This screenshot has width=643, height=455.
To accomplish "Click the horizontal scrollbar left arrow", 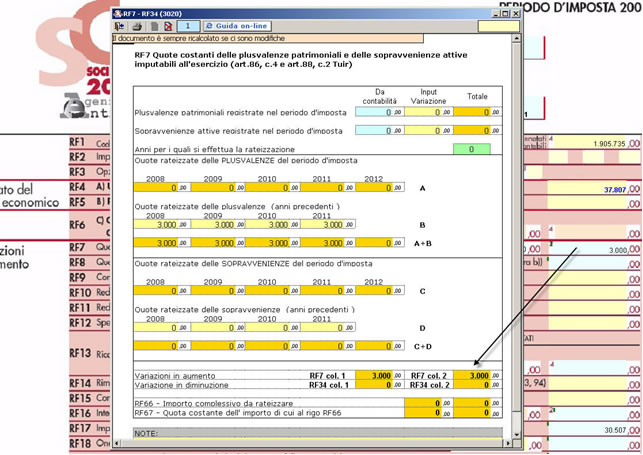I will [116, 448].
